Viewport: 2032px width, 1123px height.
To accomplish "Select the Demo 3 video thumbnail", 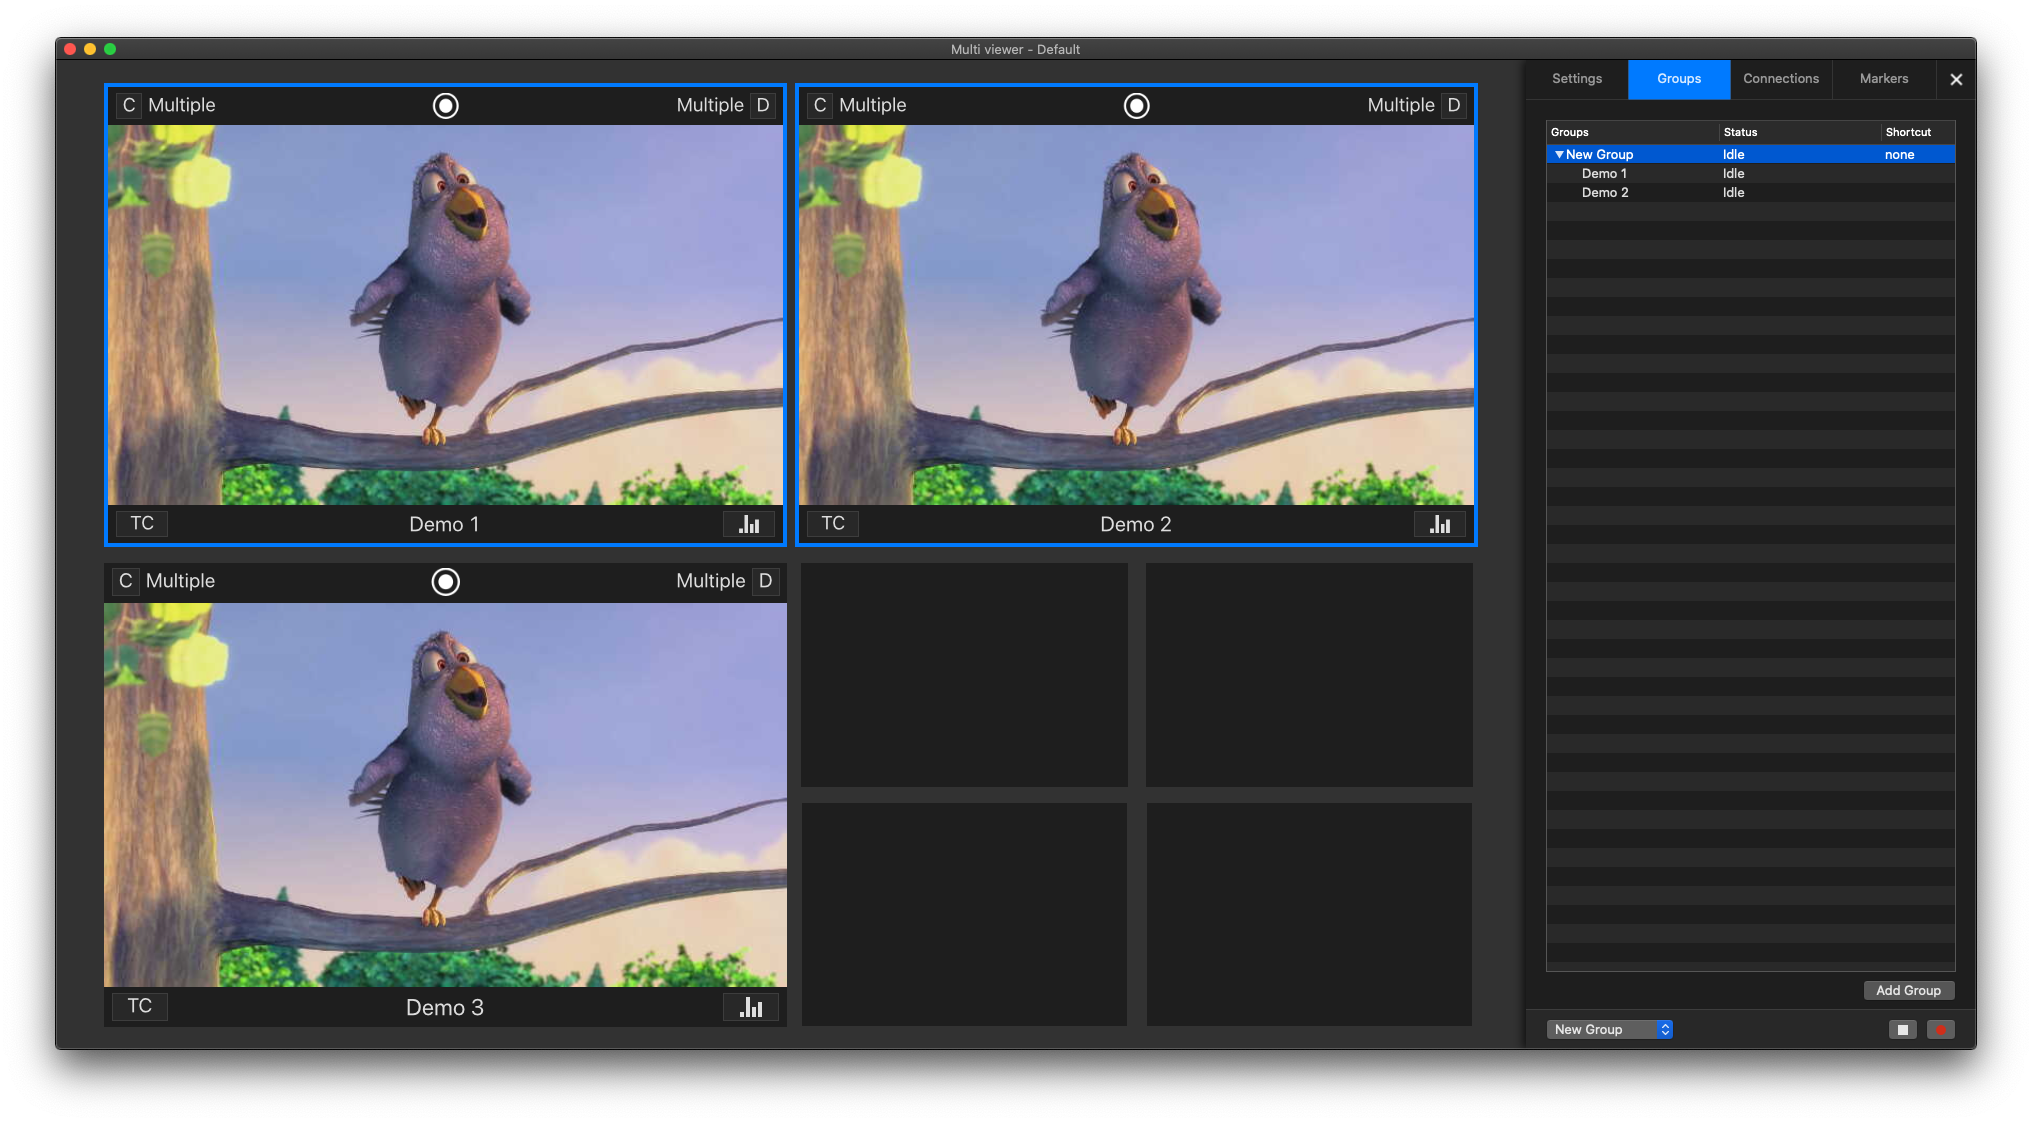I will (446, 795).
